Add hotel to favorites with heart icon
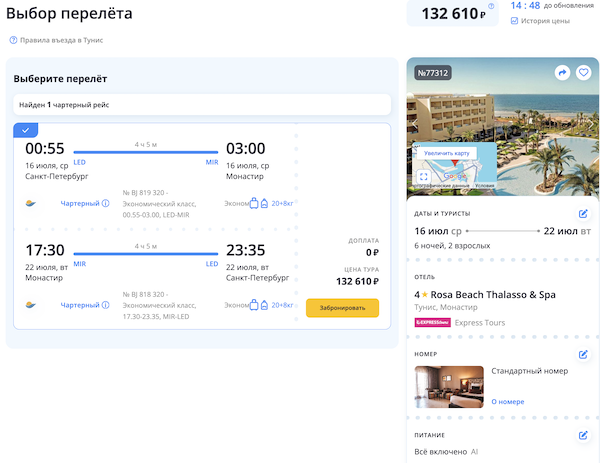Screen dimensions: 600x463 tap(584, 73)
